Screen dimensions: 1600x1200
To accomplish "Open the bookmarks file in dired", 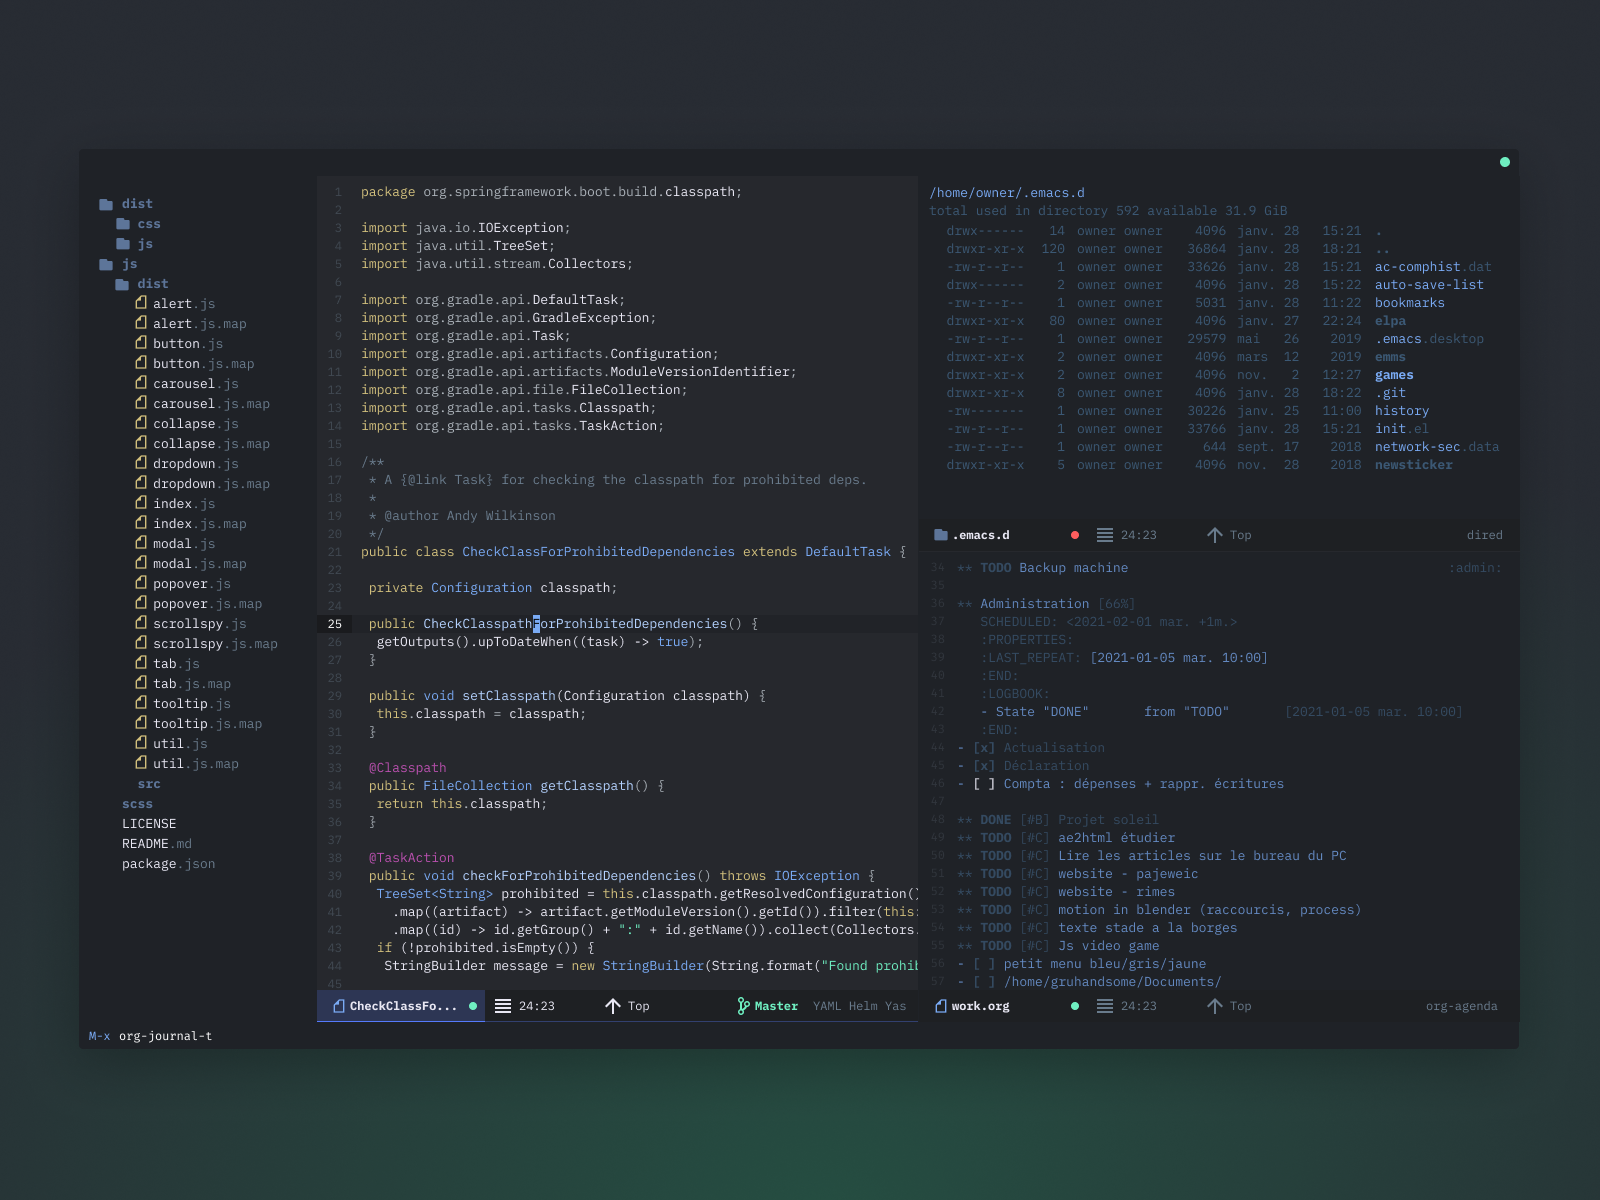I will (x=1409, y=302).
